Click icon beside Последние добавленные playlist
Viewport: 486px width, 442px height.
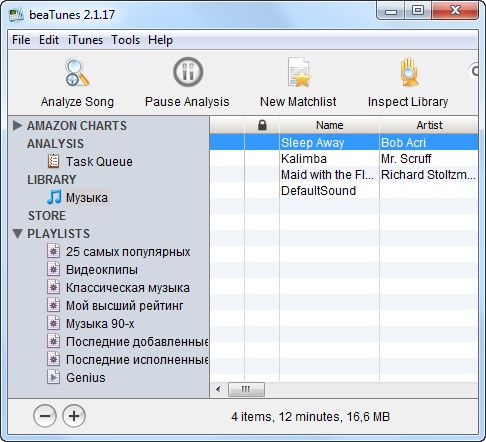click(53, 341)
